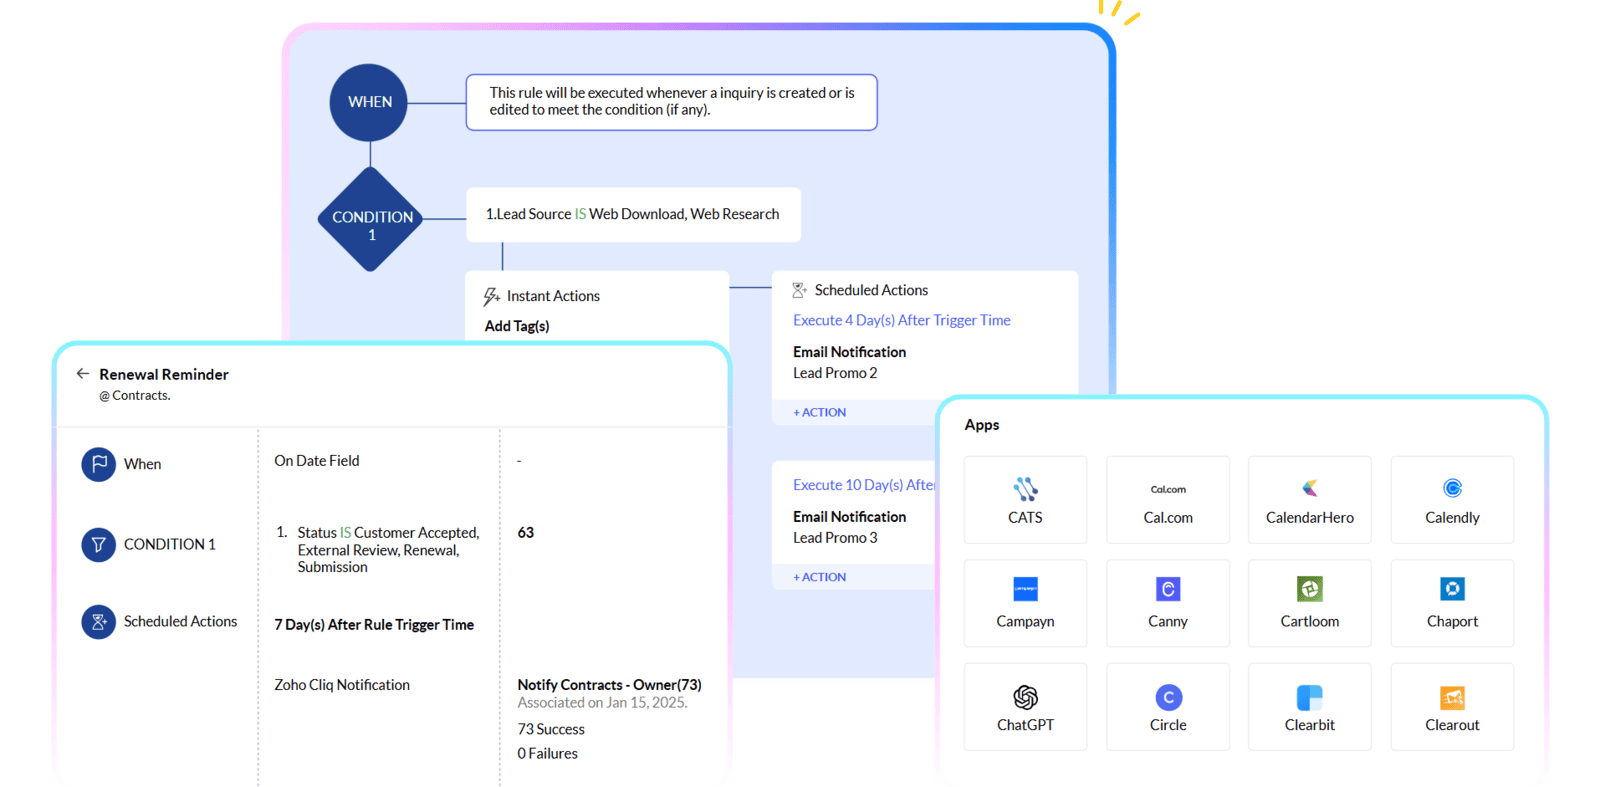Viewport: 1600px width, 787px height.
Task: Click Notify Contracts - Owner(73) notification
Action: click(x=609, y=685)
